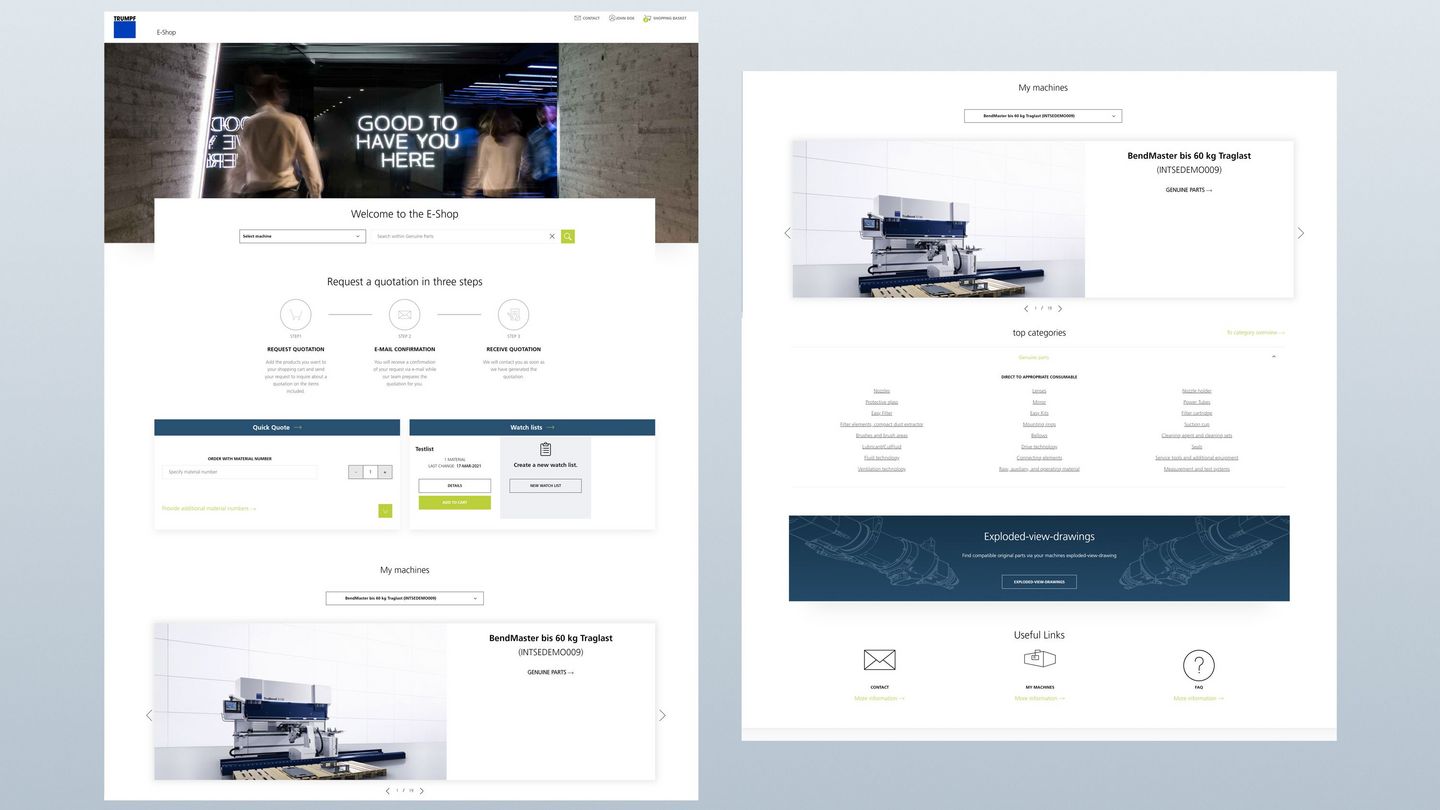Clear the Genuine Parts search with X
1440x810 pixels.
click(x=552, y=237)
